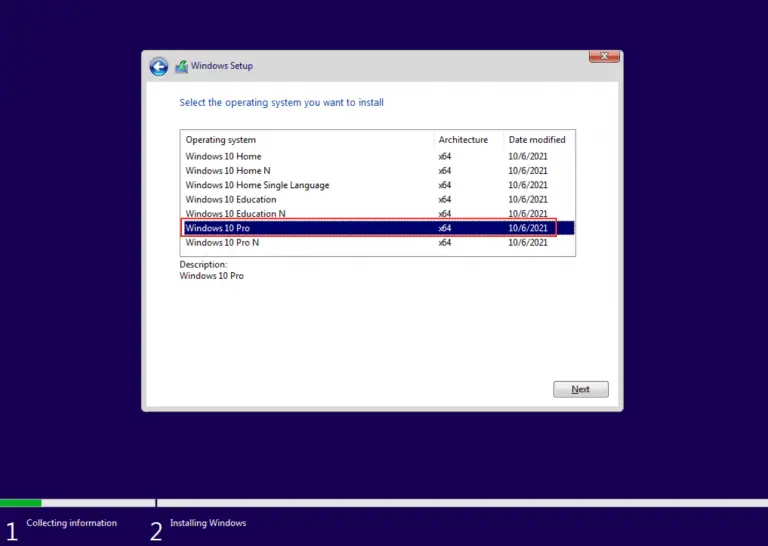Click 10/6/2021 date in Windows 10 Pro N row
Image resolution: width=768 pixels, height=546 pixels.
tap(528, 242)
